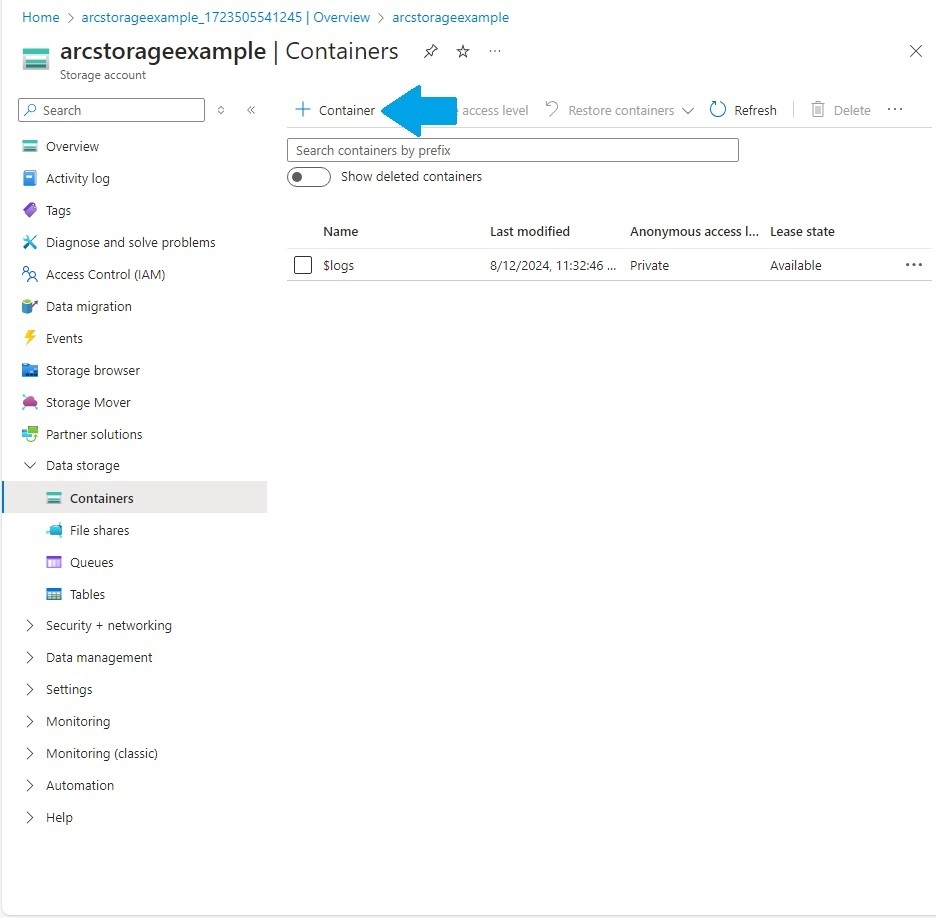Pin the Containers blade with pin icon
936x918 pixels.
430,51
